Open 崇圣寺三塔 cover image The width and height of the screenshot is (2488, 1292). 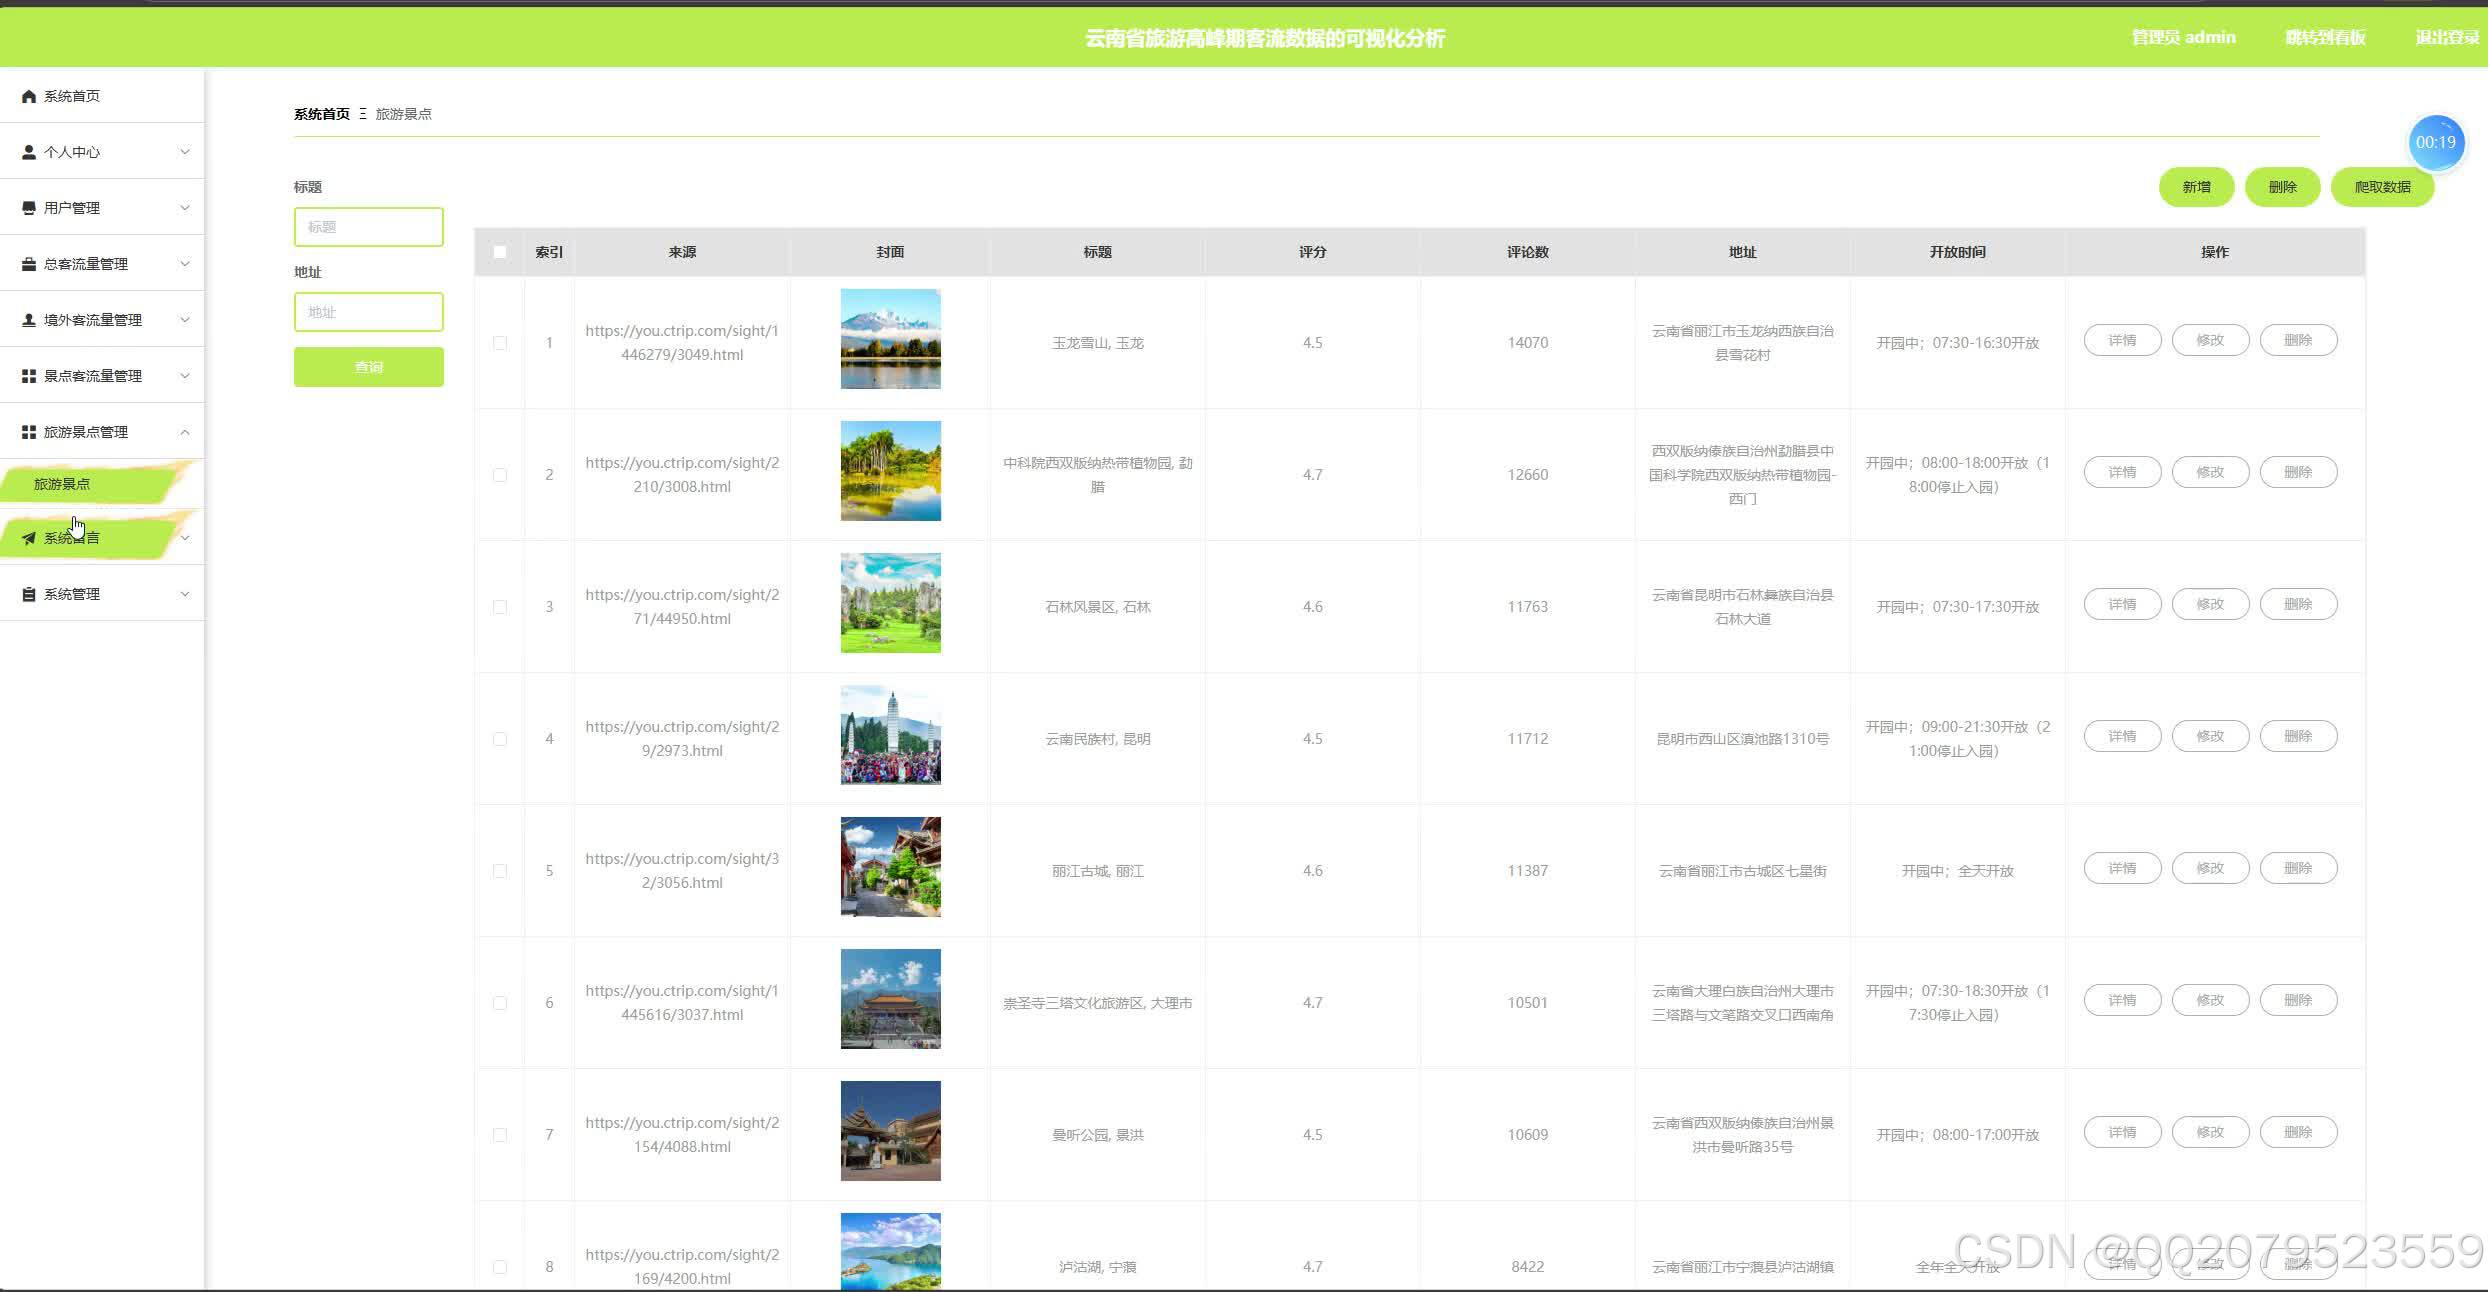[x=890, y=999]
